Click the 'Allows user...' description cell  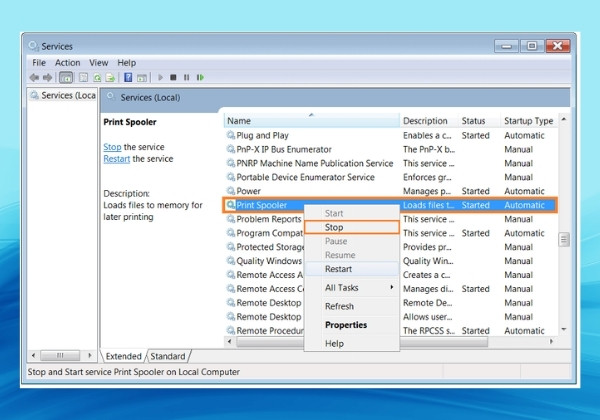point(427,317)
